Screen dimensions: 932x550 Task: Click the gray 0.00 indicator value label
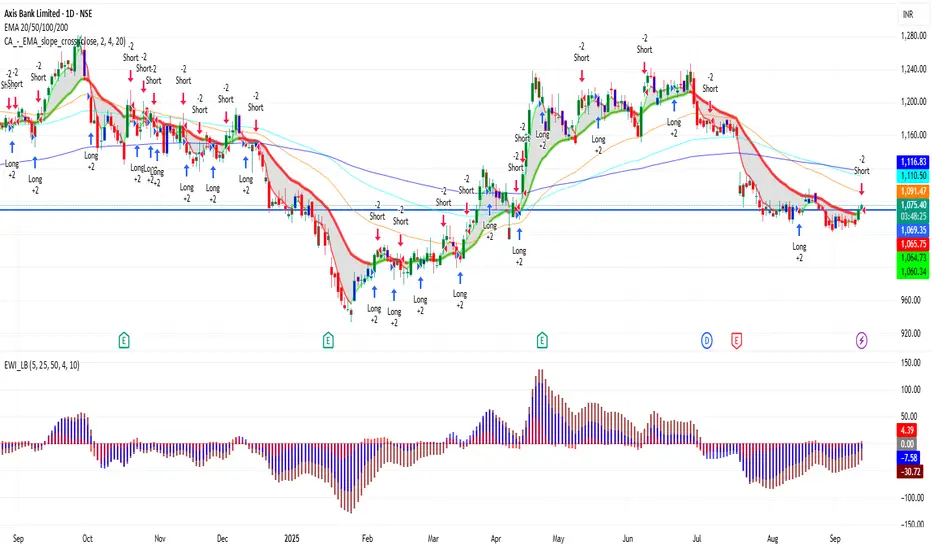[x=907, y=444]
